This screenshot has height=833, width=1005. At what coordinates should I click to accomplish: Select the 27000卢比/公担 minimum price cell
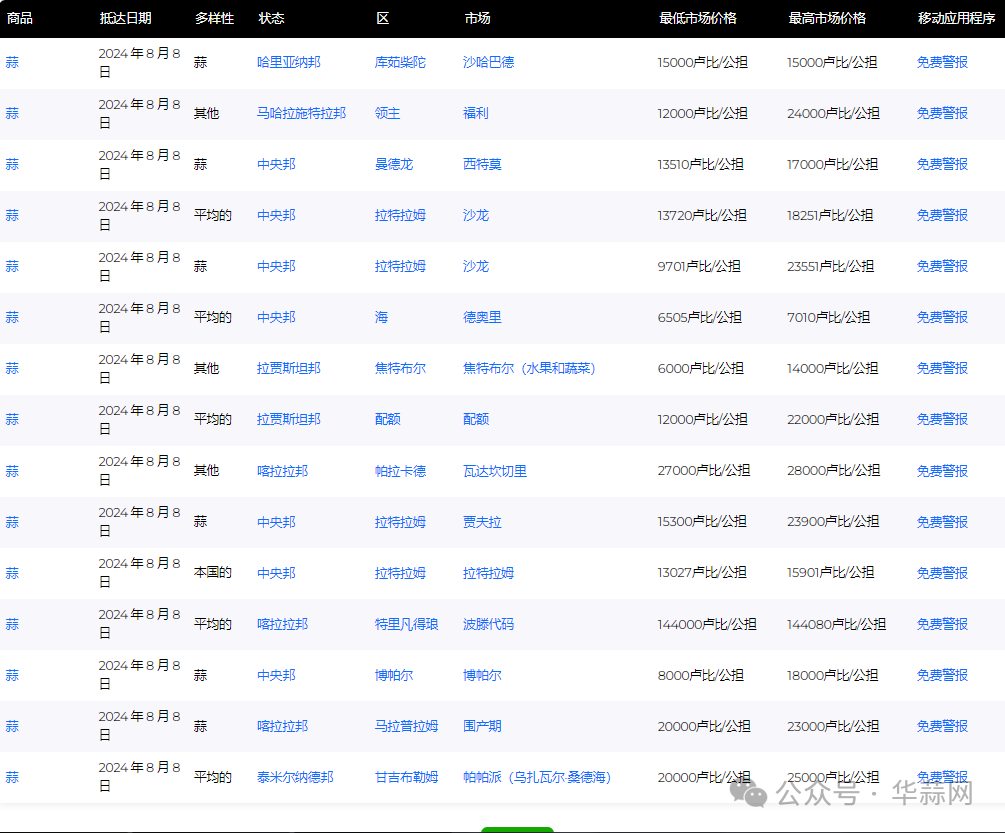click(704, 470)
